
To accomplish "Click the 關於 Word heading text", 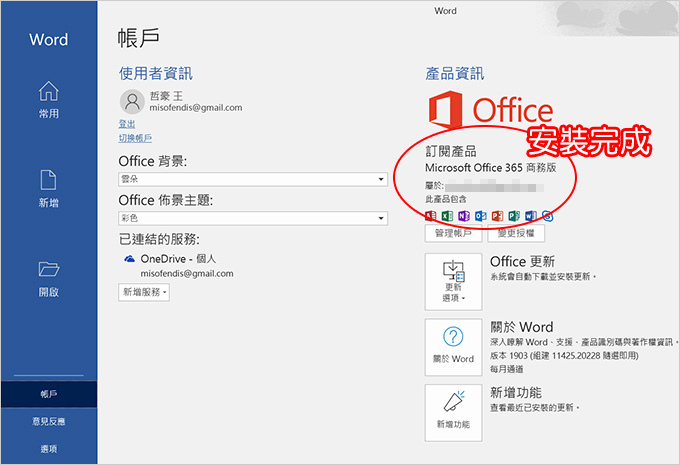I will (x=522, y=327).
